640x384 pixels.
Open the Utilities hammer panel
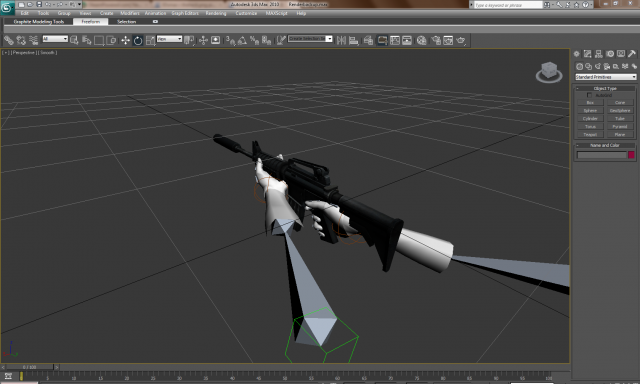(x=632, y=54)
